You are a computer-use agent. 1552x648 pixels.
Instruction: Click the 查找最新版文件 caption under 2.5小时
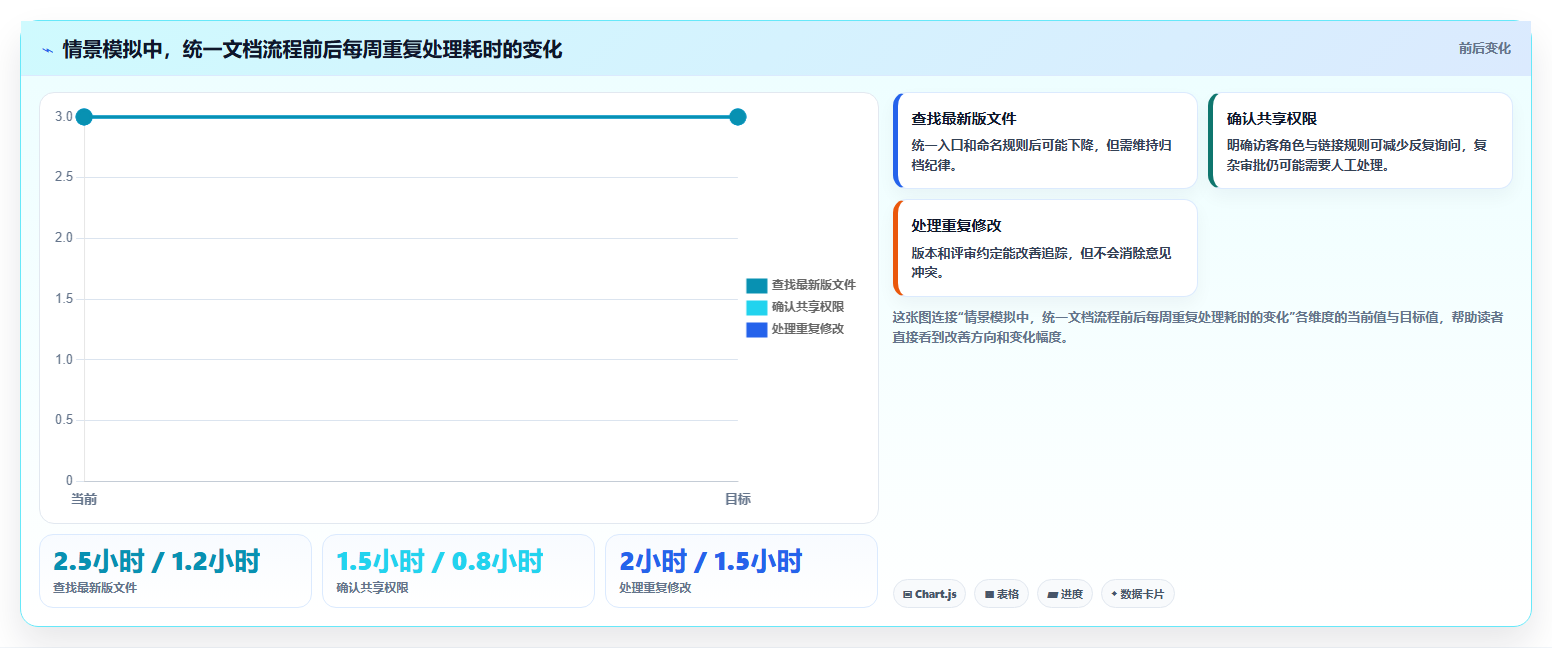tap(95, 588)
